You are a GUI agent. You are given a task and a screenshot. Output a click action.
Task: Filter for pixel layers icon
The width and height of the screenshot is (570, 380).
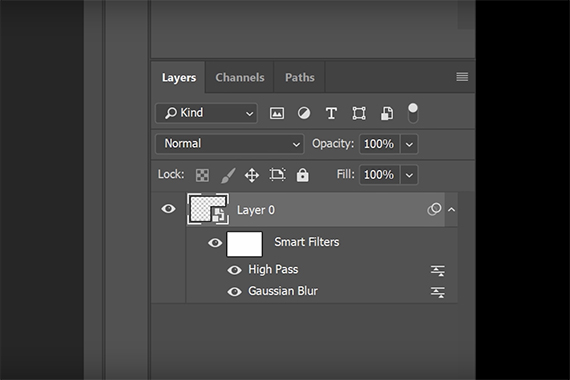click(x=277, y=113)
